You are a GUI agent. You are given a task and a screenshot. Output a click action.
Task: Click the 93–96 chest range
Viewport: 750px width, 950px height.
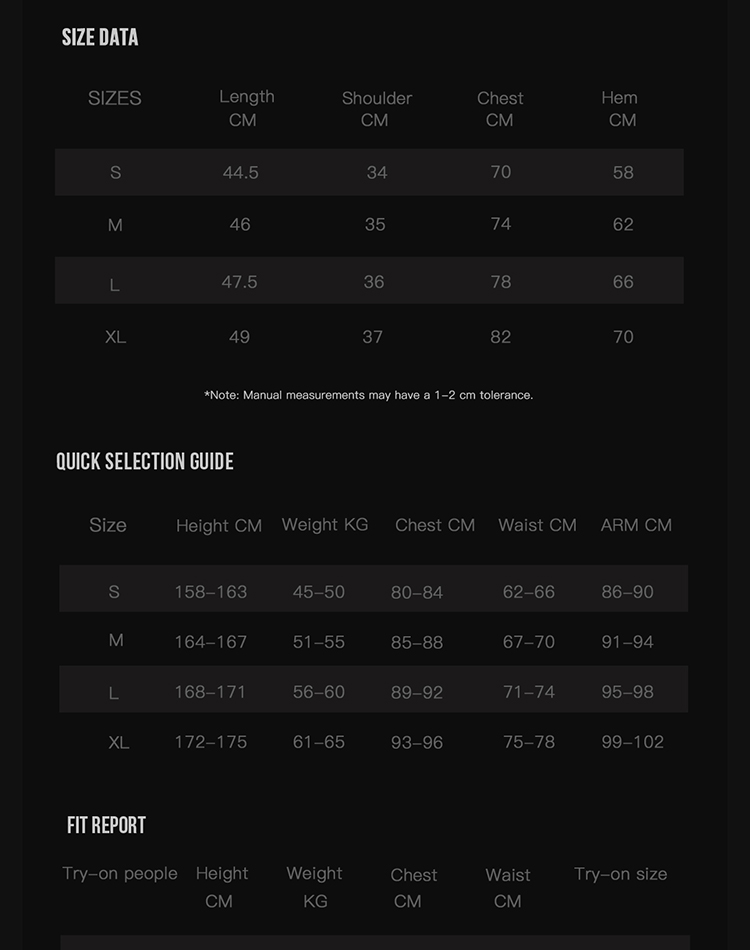click(417, 743)
